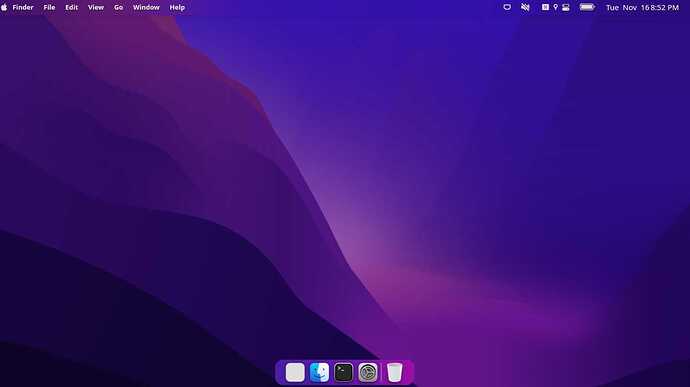Click the location pin icon
This screenshot has height=387, width=690.
click(555, 7)
